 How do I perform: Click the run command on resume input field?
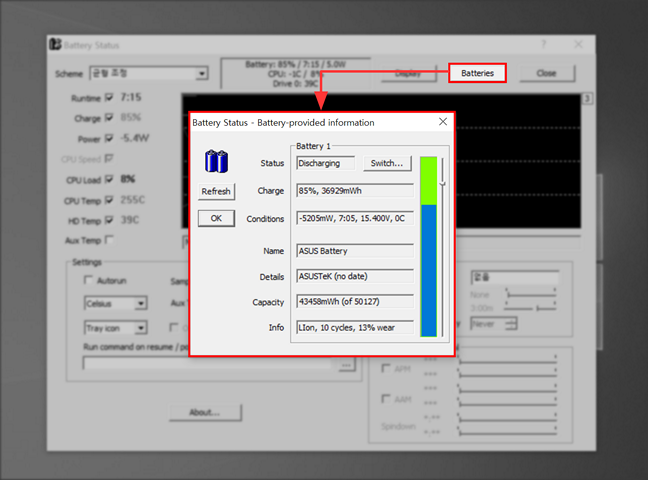coord(210,366)
